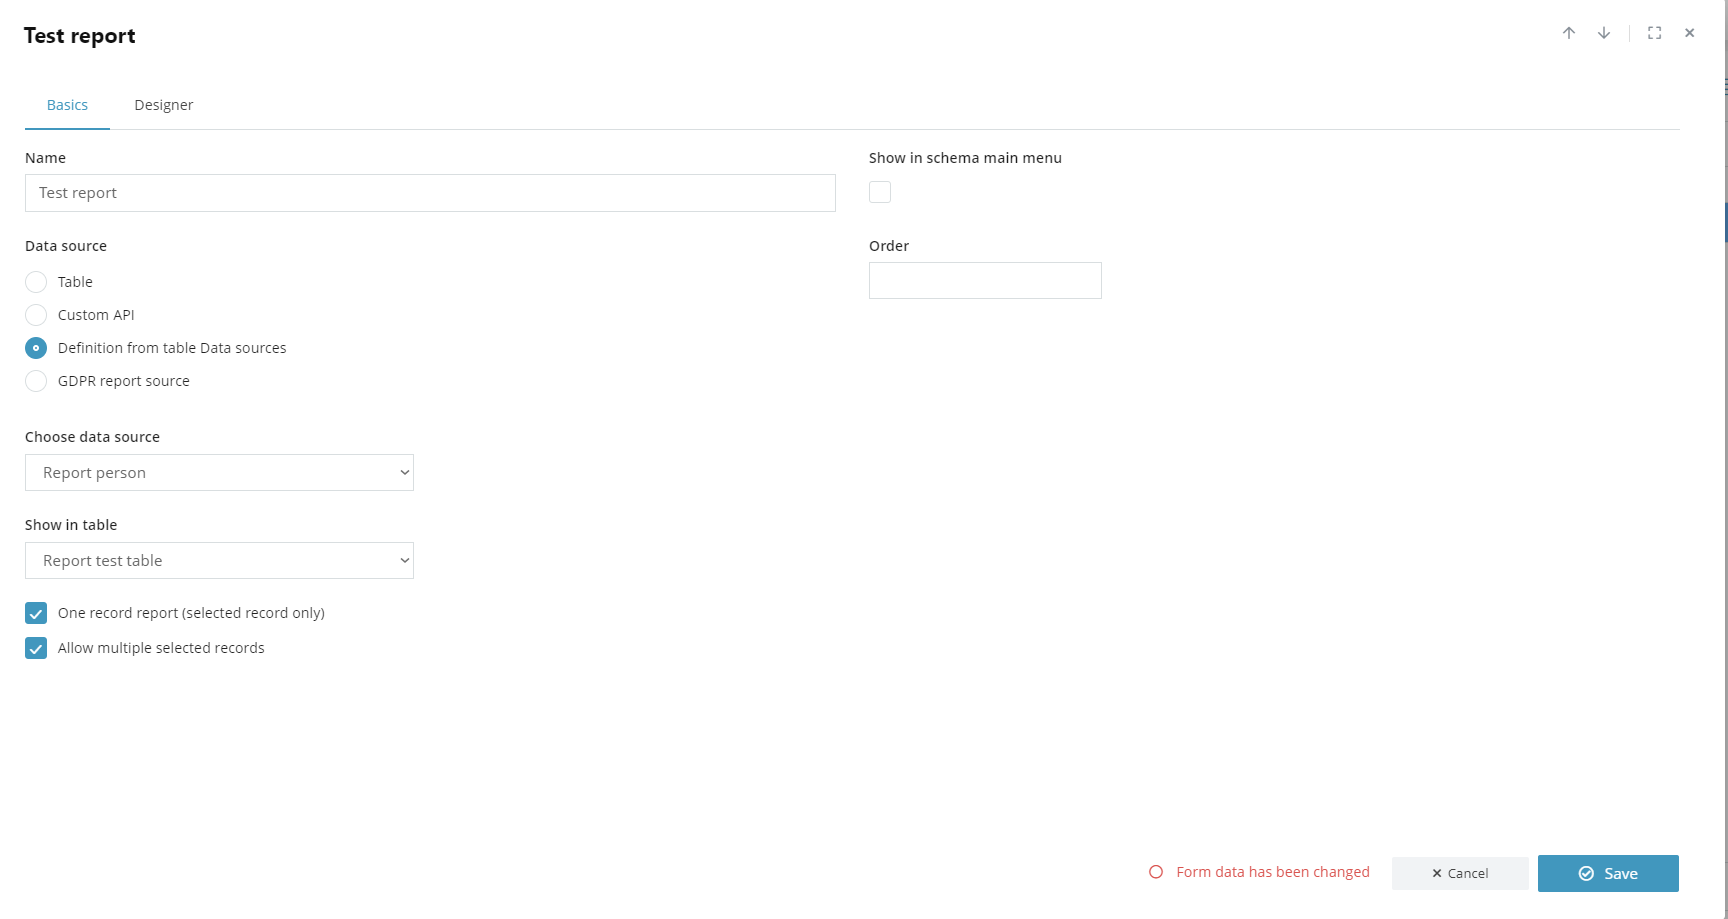Image resolution: width=1728 pixels, height=919 pixels.
Task: Open the Choose data source dropdown
Action: tap(219, 473)
